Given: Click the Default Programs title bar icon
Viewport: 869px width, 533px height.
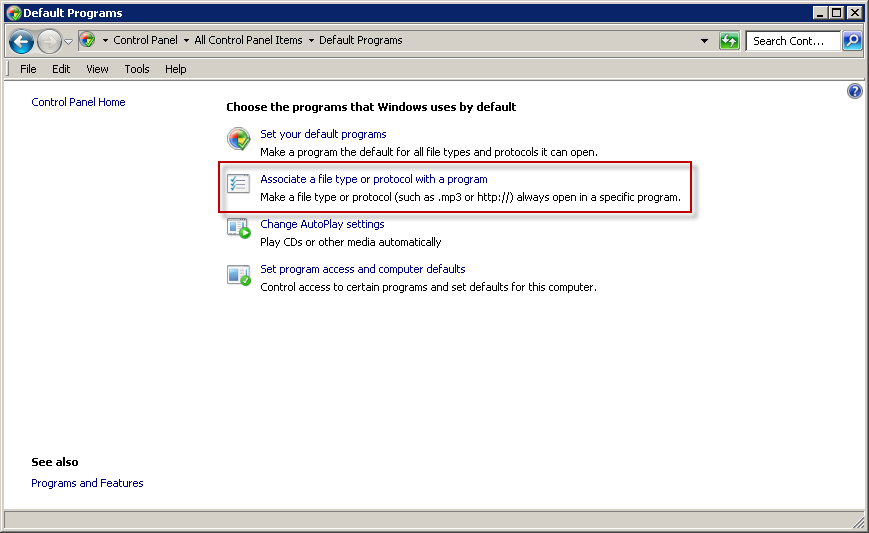Looking at the screenshot, I should click(x=13, y=13).
